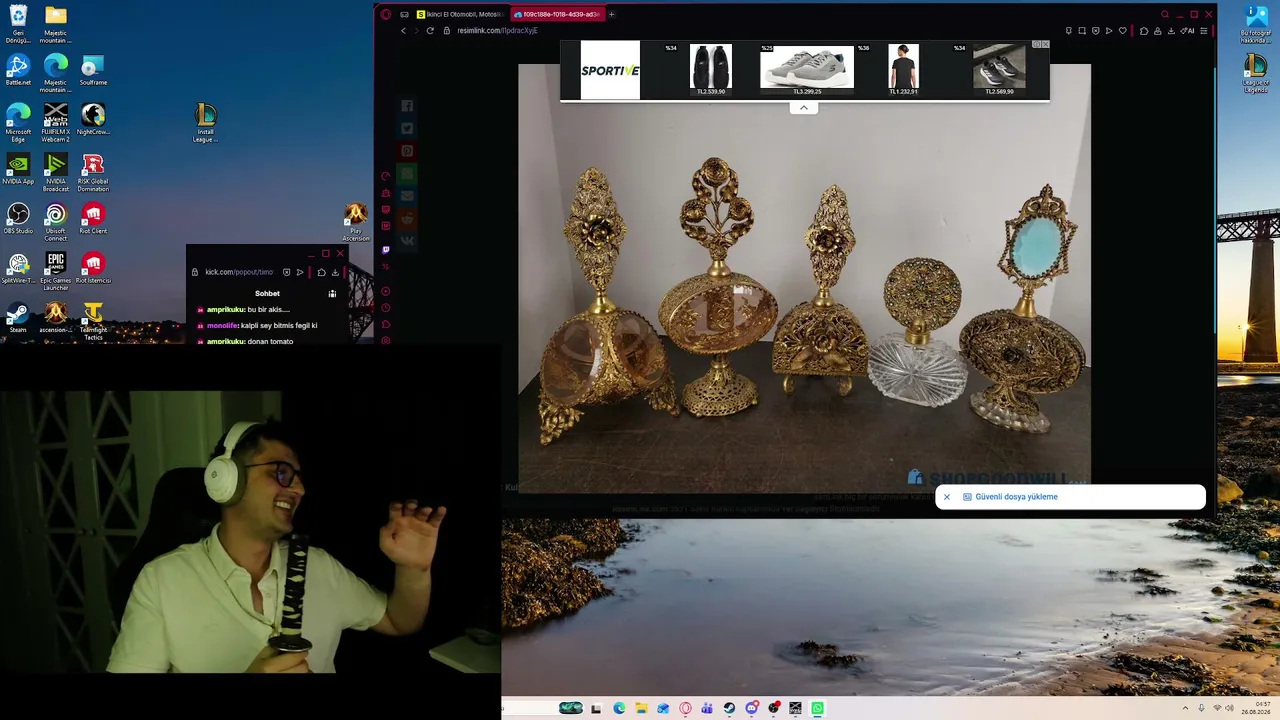The height and width of the screenshot is (720, 1280).
Task: Open the Battle.net desktop shortcut
Action: tap(18, 70)
